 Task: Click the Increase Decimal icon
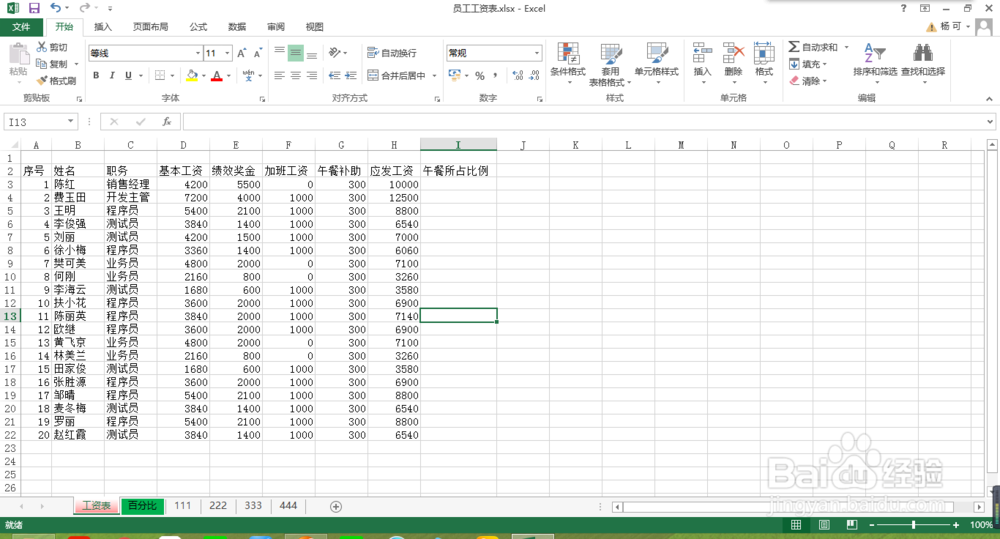pyautogui.click(x=518, y=75)
